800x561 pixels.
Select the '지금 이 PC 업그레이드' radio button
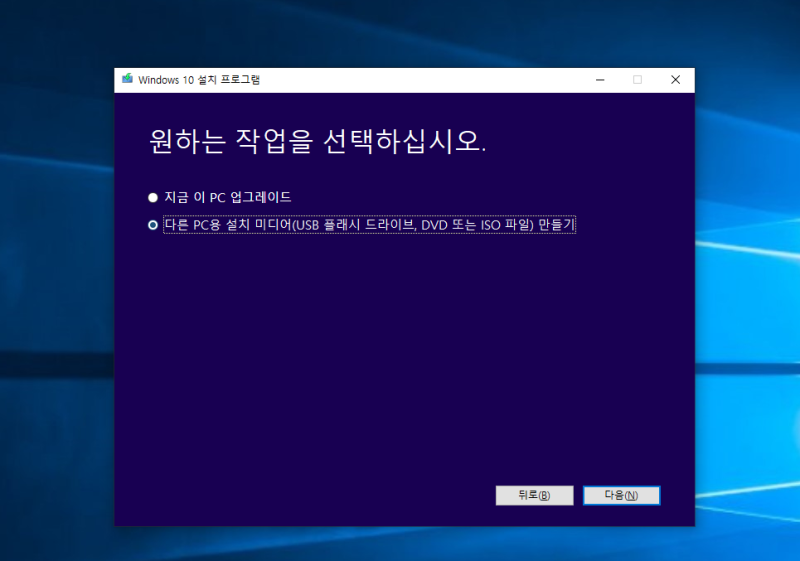[153, 197]
